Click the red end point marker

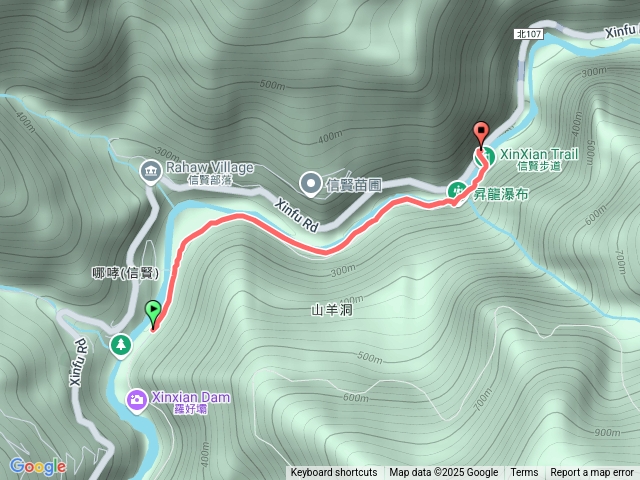481,135
